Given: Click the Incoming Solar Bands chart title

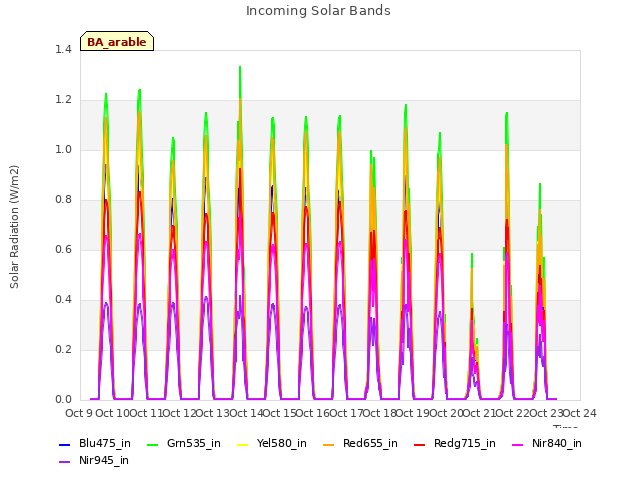Looking at the screenshot, I should [x=318, y=11].
